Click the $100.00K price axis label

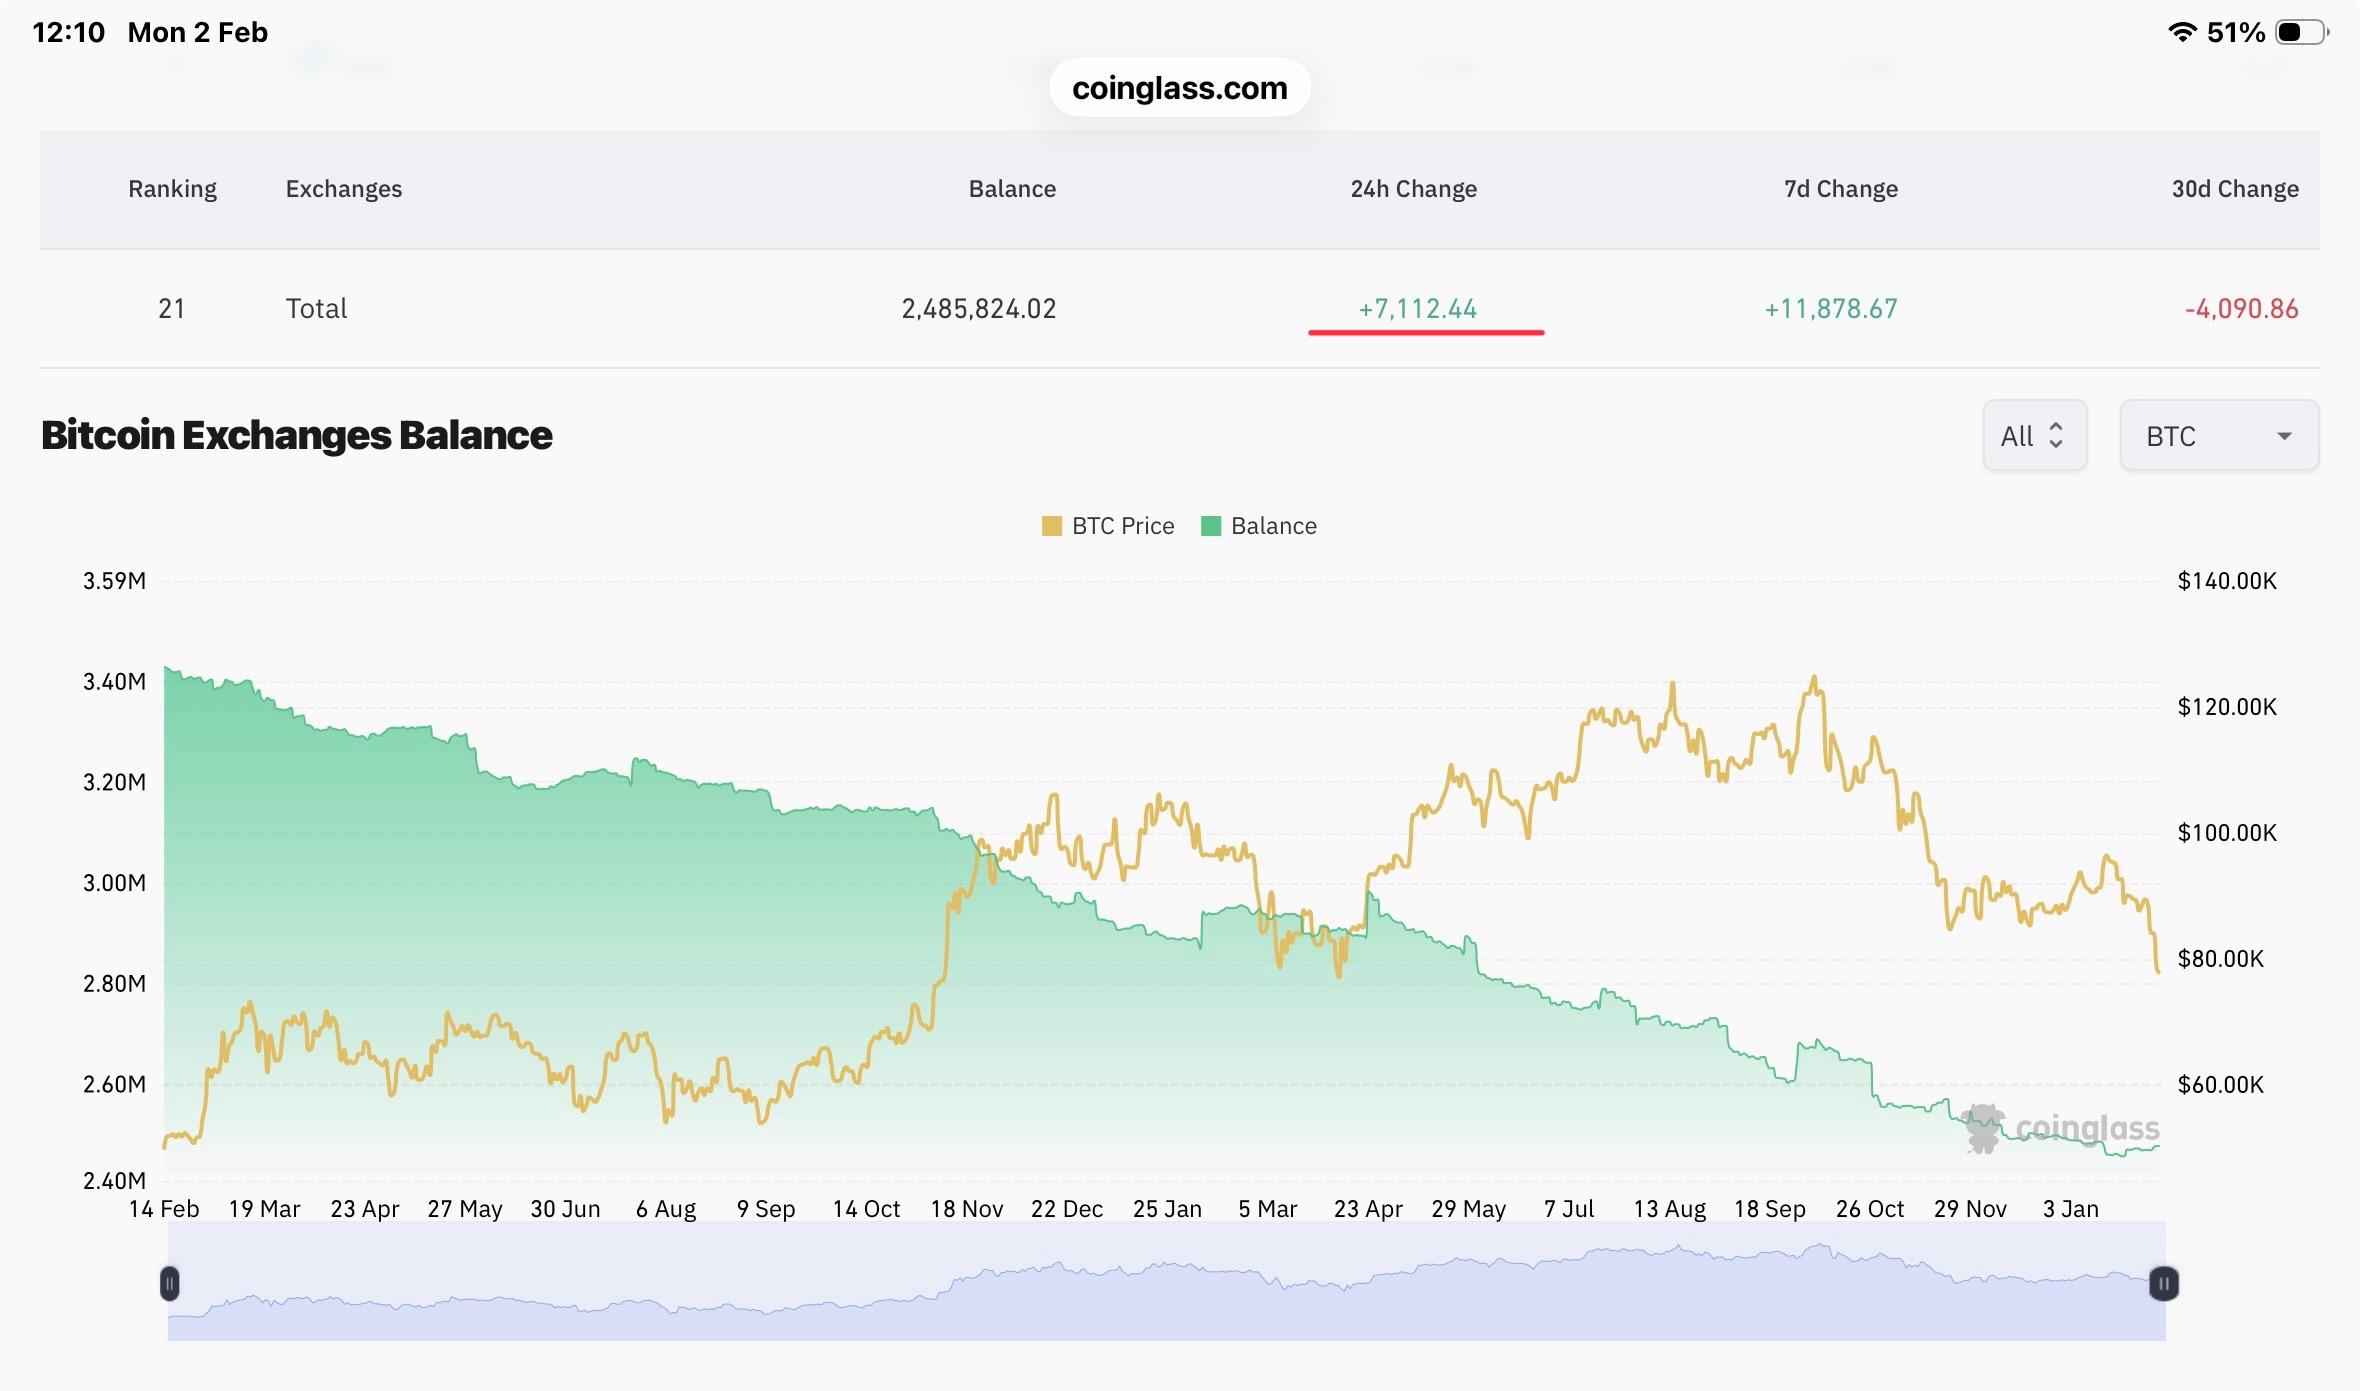point(2227,833)
